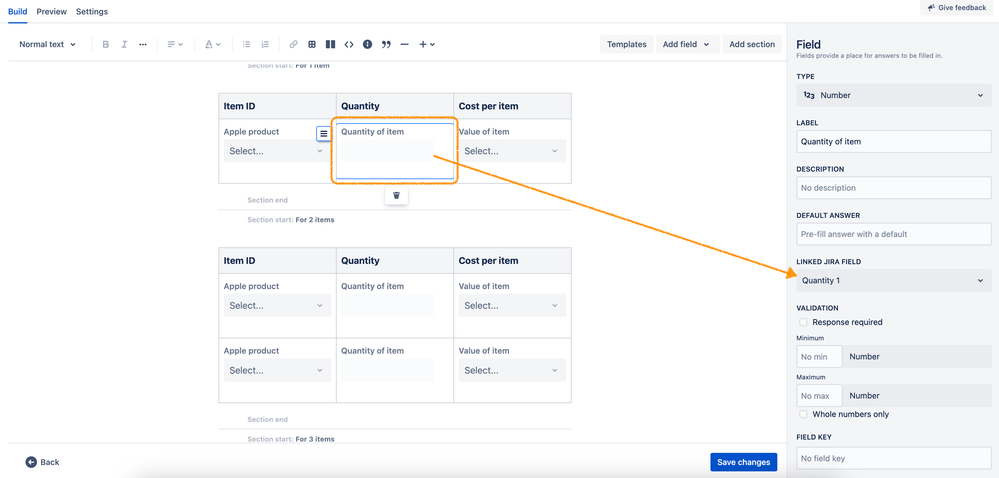Insert a horizontal divider
Viewport: 999px width, 478px height.
pyautogui.click(x=404, y=45)
